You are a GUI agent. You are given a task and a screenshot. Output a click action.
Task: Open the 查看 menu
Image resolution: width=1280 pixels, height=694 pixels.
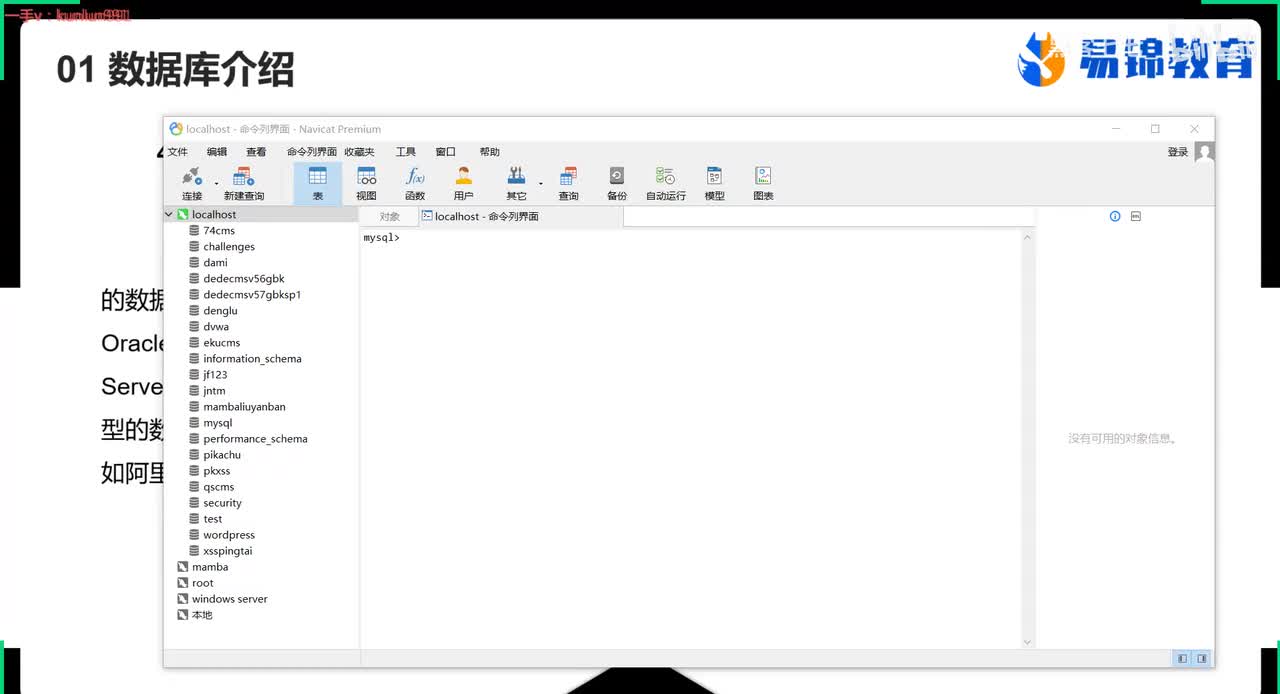tap(256, 152)
